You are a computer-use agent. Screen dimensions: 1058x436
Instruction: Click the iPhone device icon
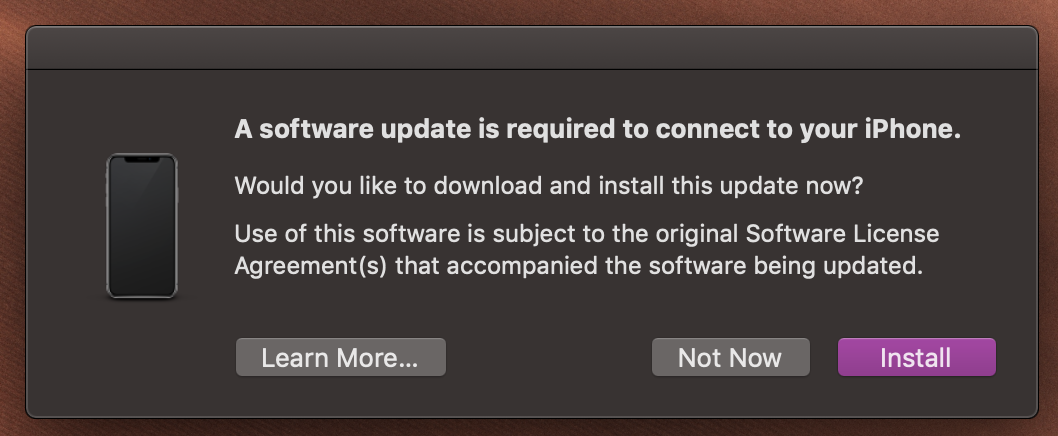point(142,225)
